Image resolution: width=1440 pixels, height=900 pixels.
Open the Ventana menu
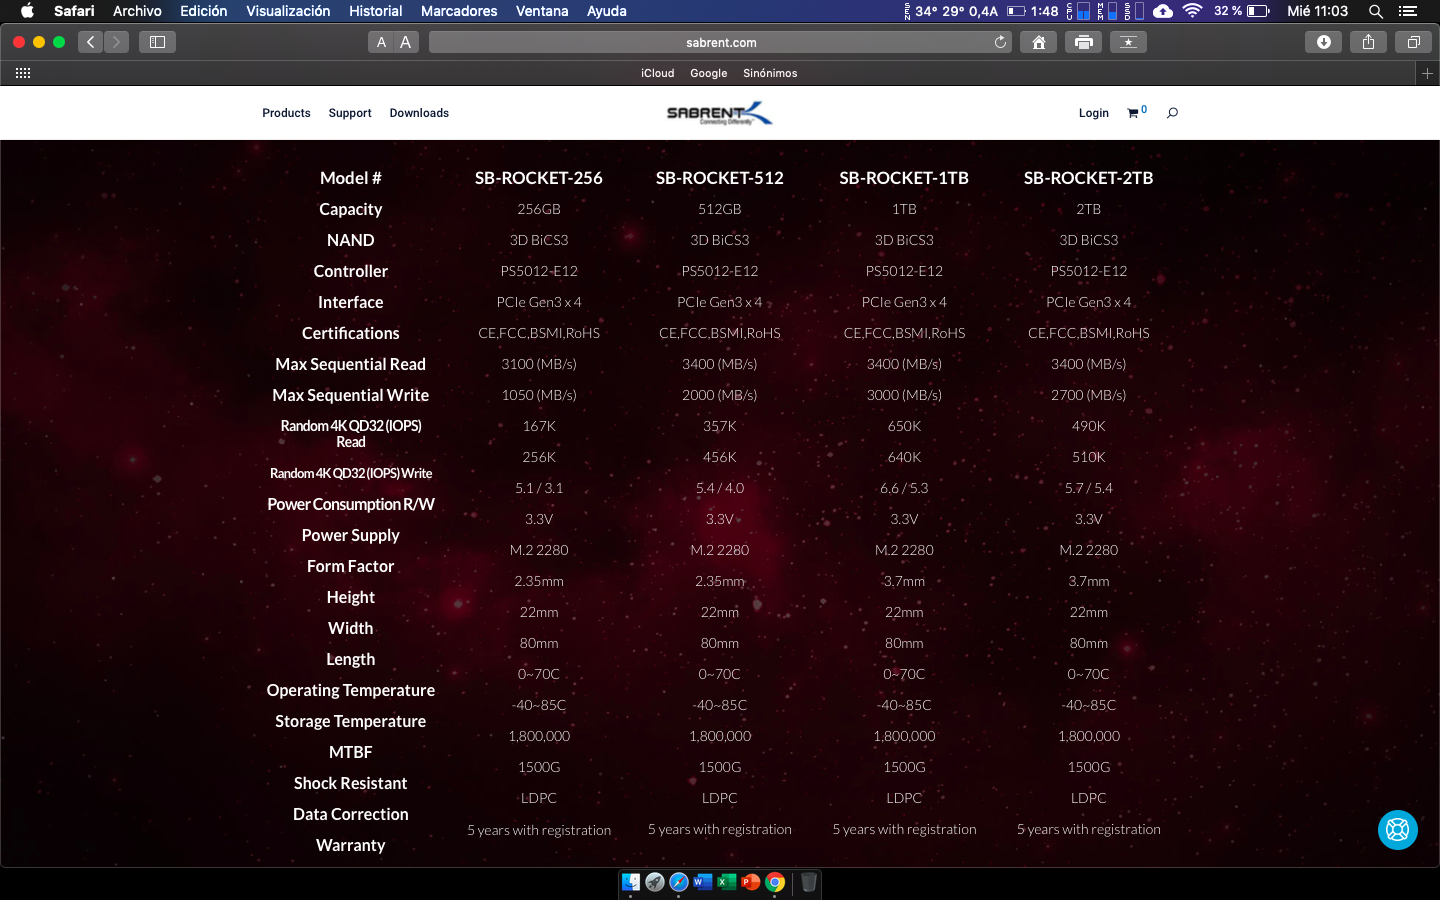point(542,11)
